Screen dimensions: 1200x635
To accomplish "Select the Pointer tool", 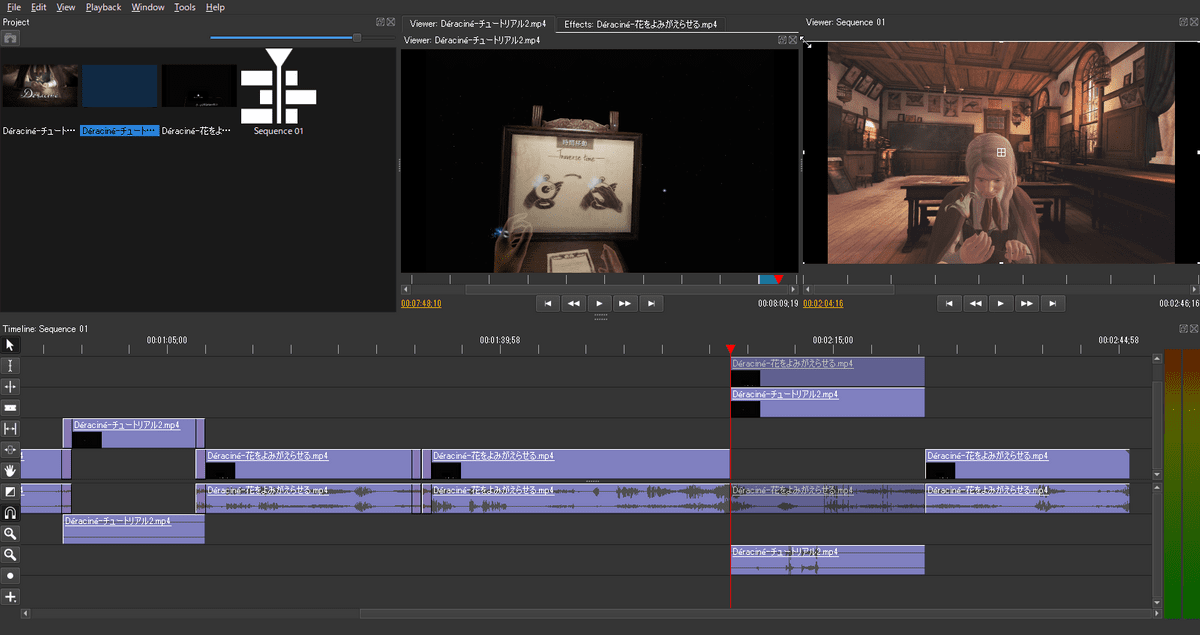I will (11, 344).
